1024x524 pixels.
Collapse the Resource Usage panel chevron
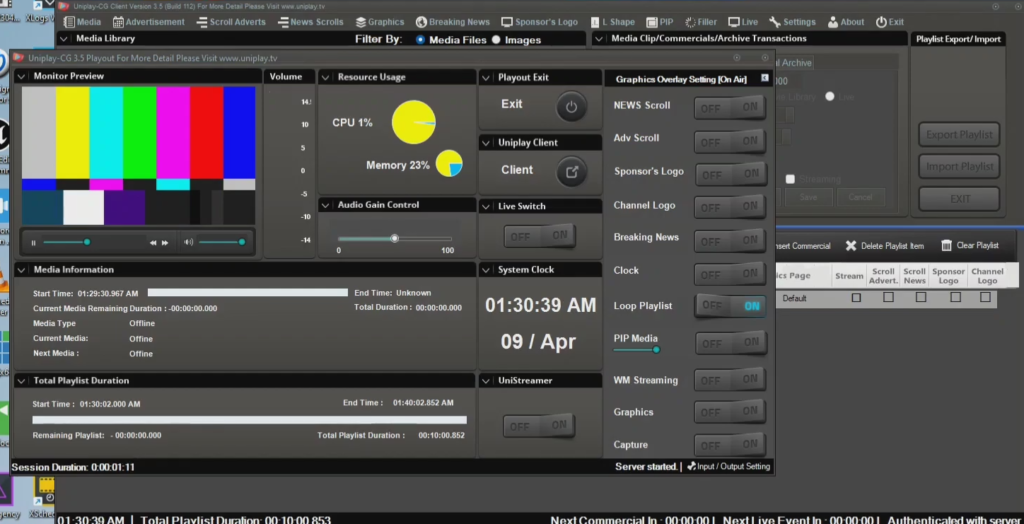pyautogui.click(x=327, y=77)
